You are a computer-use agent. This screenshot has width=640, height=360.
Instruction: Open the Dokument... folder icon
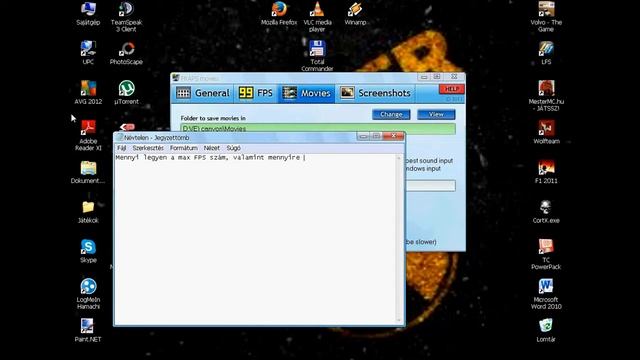click(88, 172)
